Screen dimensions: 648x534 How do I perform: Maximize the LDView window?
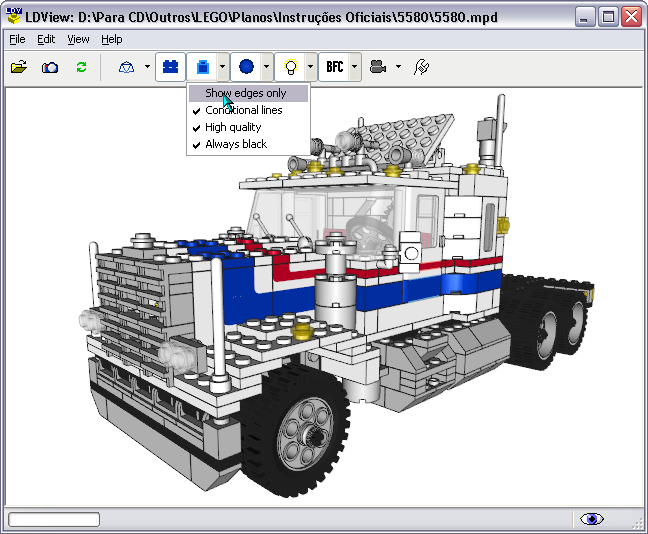[608, 17]
